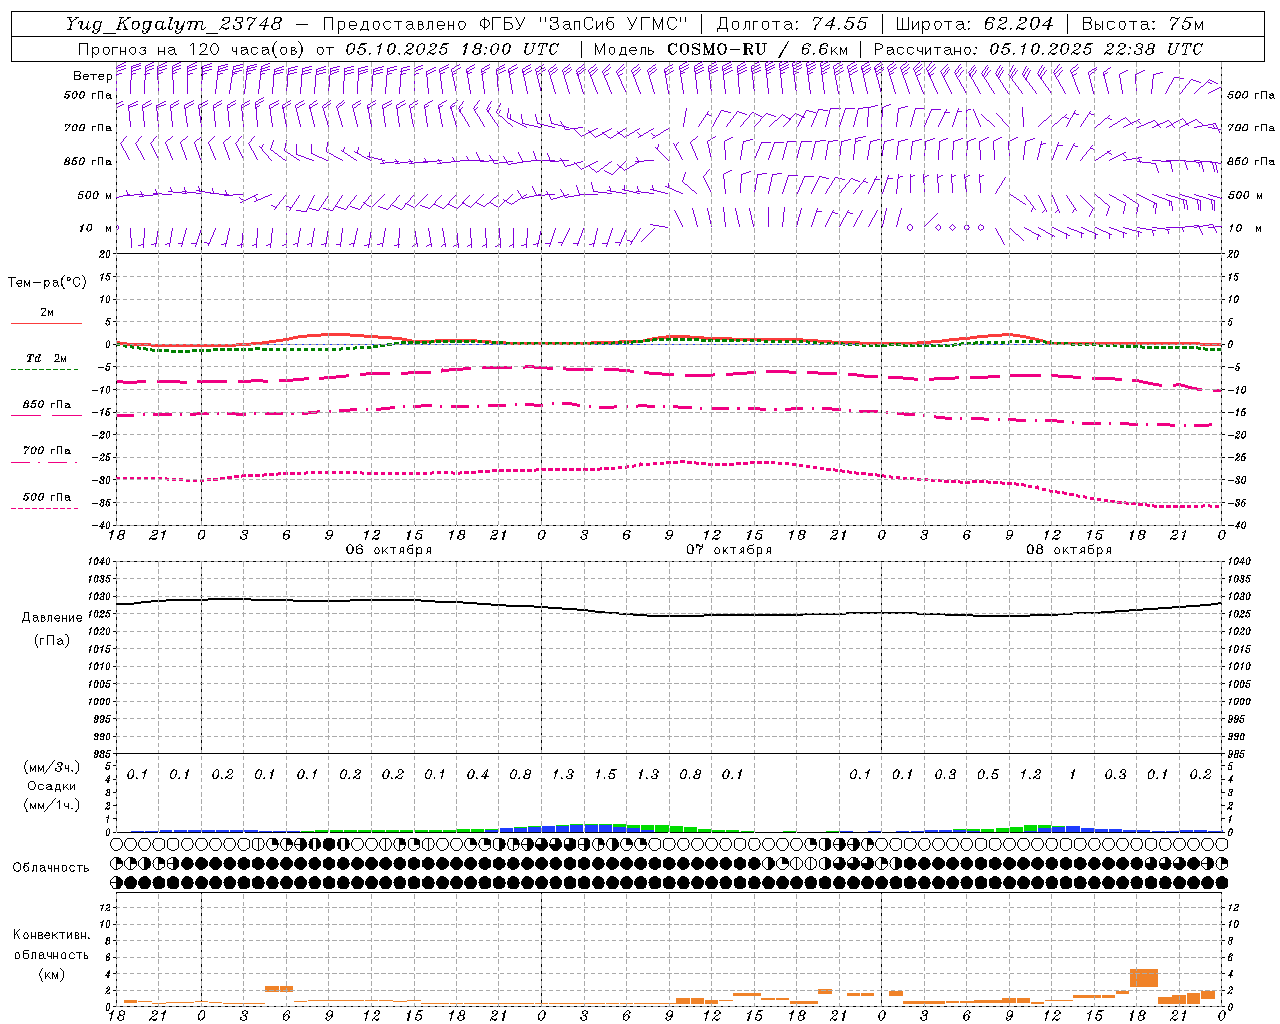
Task: Click the (км) unit under convective label
Action: pyautogui.click(x=51, y=974)
